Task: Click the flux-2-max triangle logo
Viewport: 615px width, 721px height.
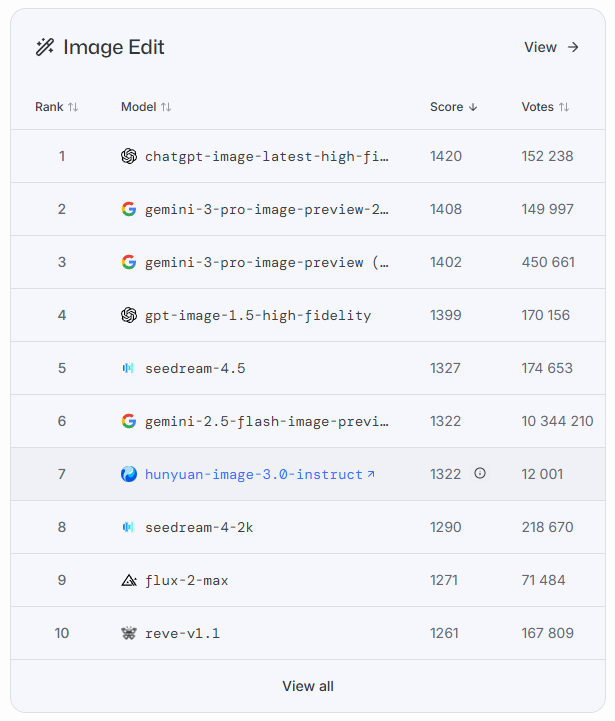Action: [x=129, y=580]
